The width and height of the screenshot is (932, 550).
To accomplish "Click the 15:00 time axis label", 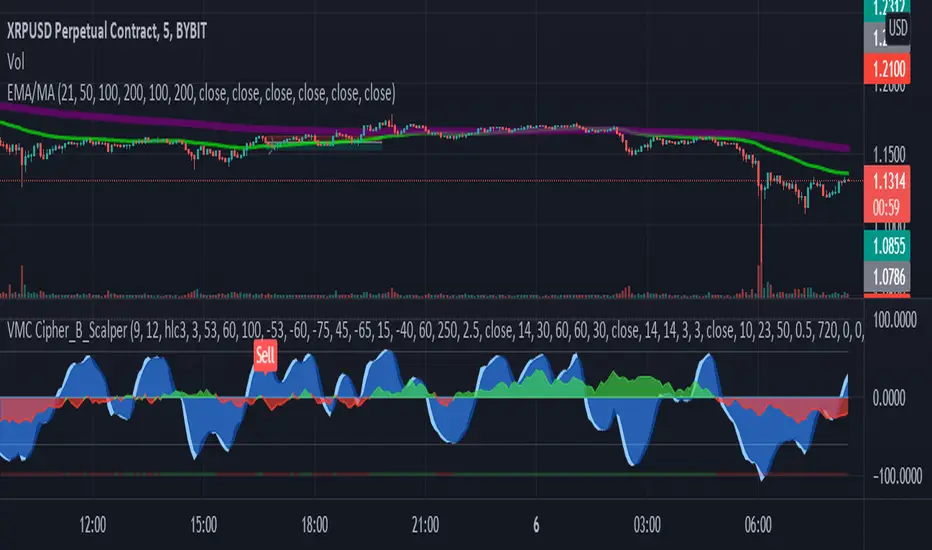I will pos(203,525).
